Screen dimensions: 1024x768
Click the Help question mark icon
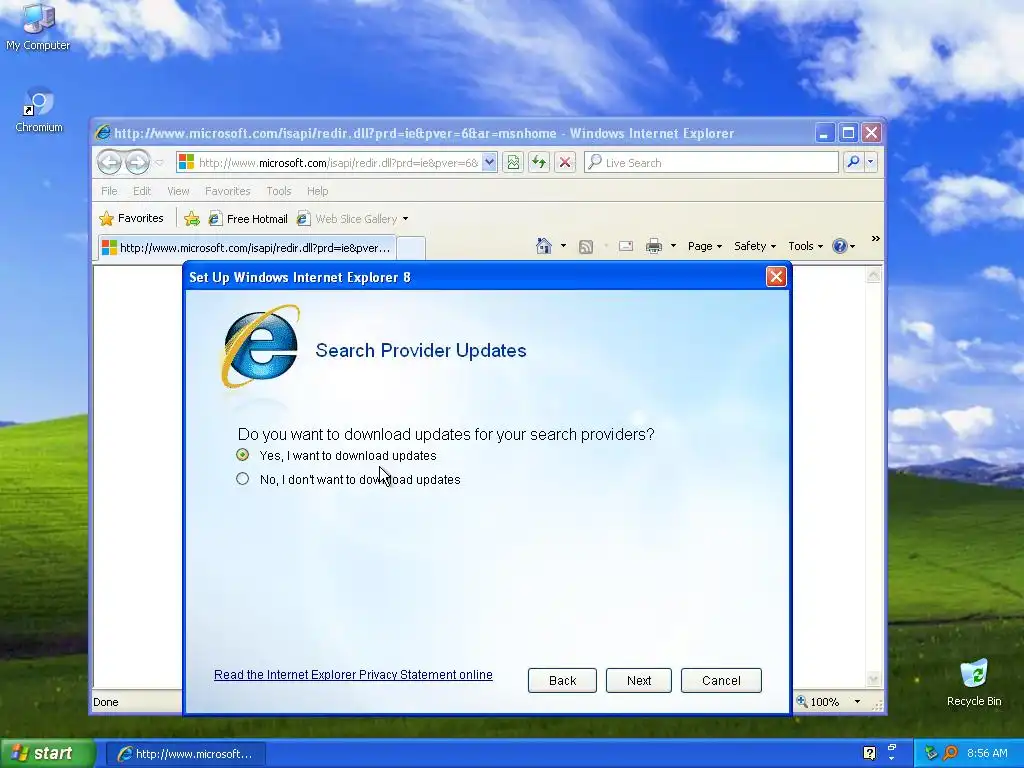[840, 246]
